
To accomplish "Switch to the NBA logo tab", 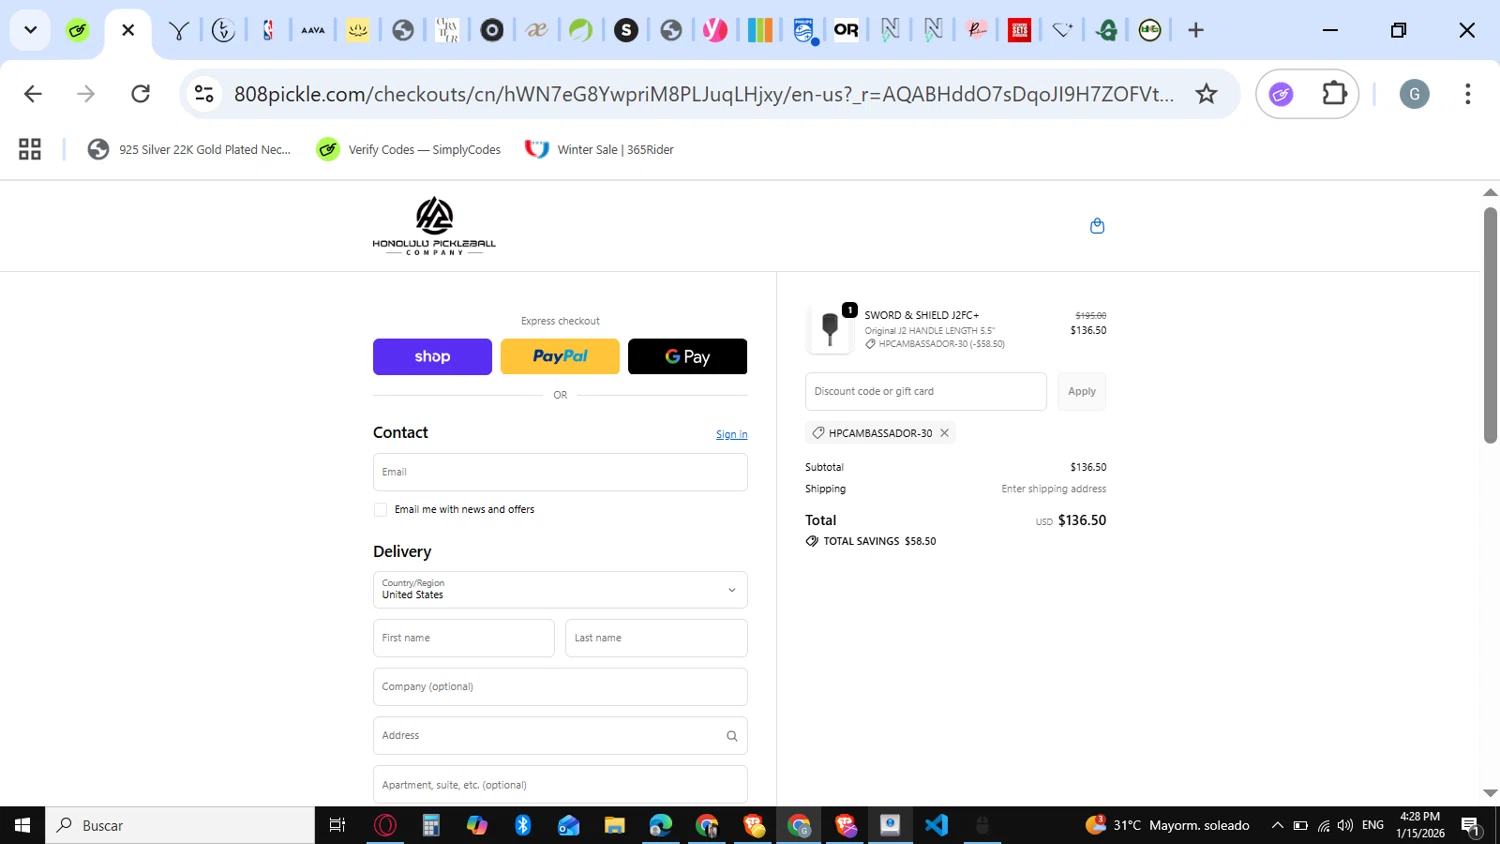I will click(x=268, y=30).
